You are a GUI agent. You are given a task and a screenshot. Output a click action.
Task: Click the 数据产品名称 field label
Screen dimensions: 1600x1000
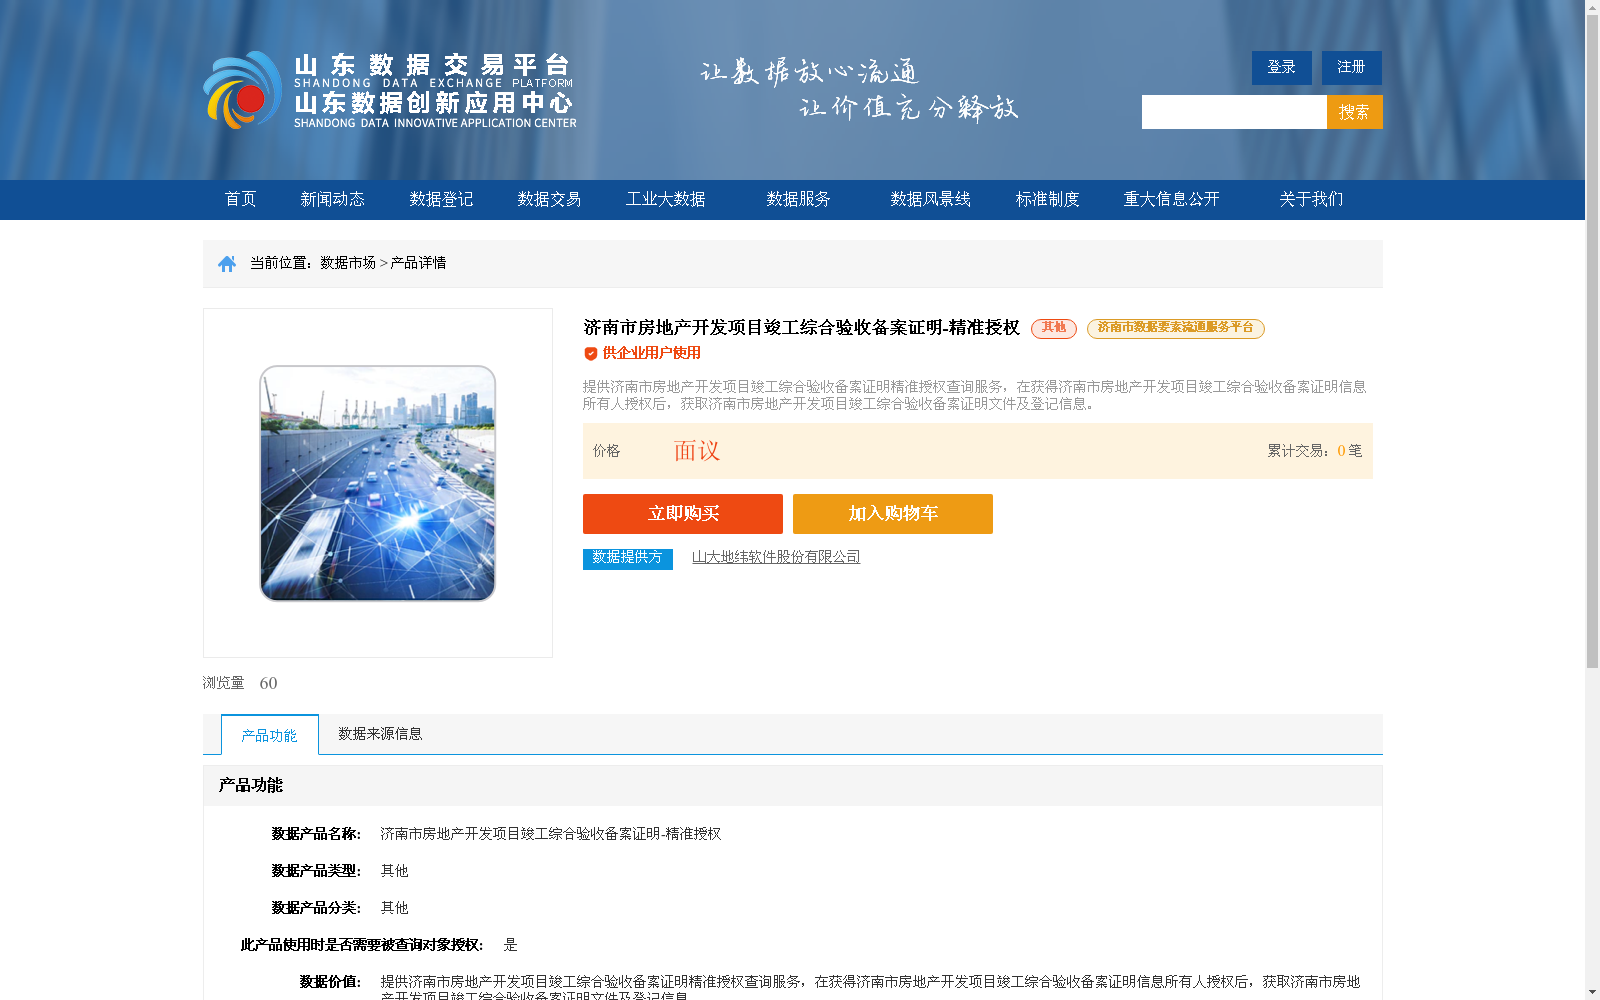click(x=316, y=834)
